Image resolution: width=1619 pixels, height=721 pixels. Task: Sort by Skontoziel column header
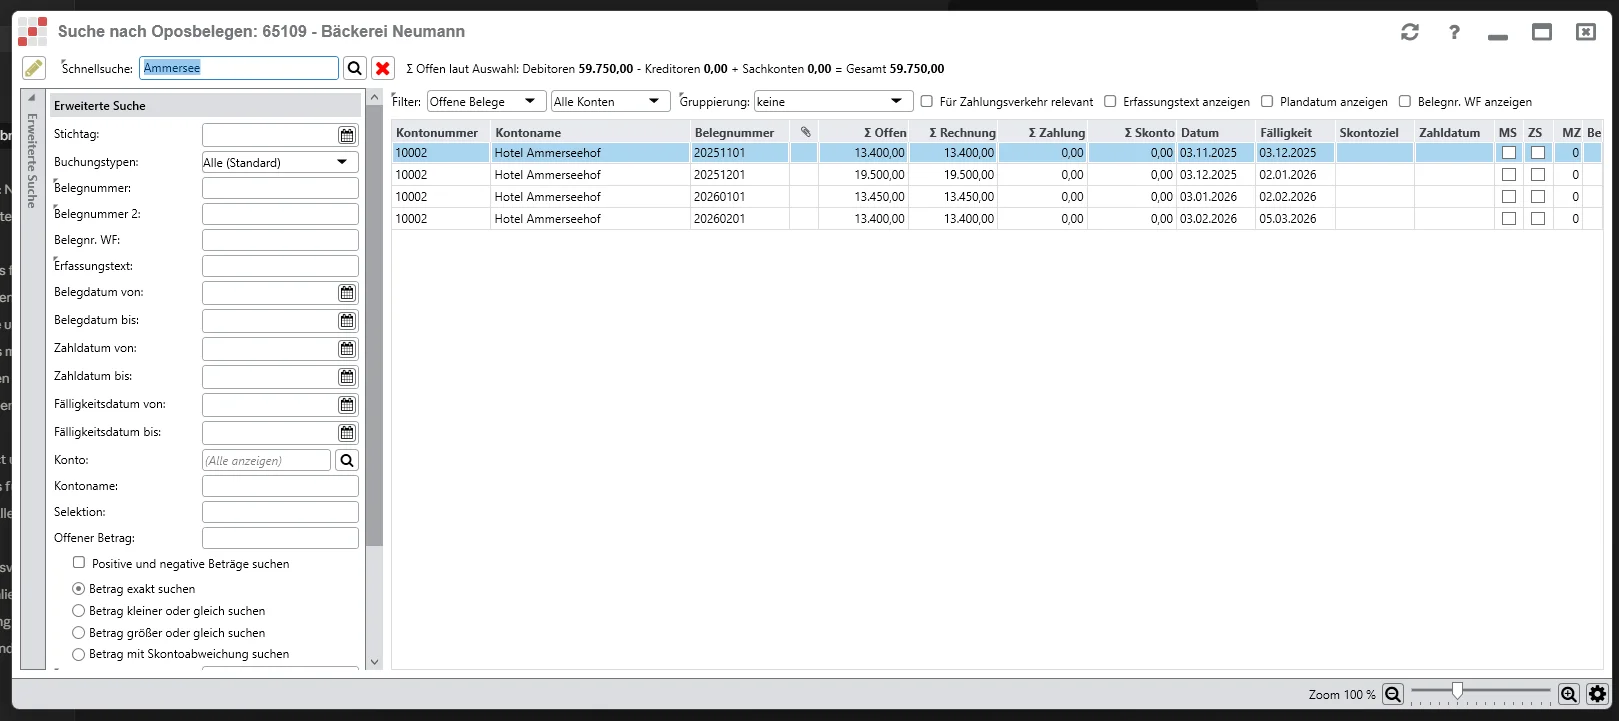(x=1375, y=132)
